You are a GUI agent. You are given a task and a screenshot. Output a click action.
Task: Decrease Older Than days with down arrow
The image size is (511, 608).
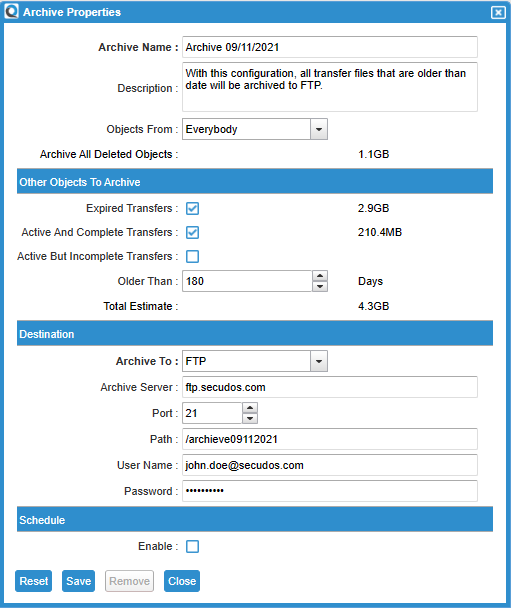[320, 286]
